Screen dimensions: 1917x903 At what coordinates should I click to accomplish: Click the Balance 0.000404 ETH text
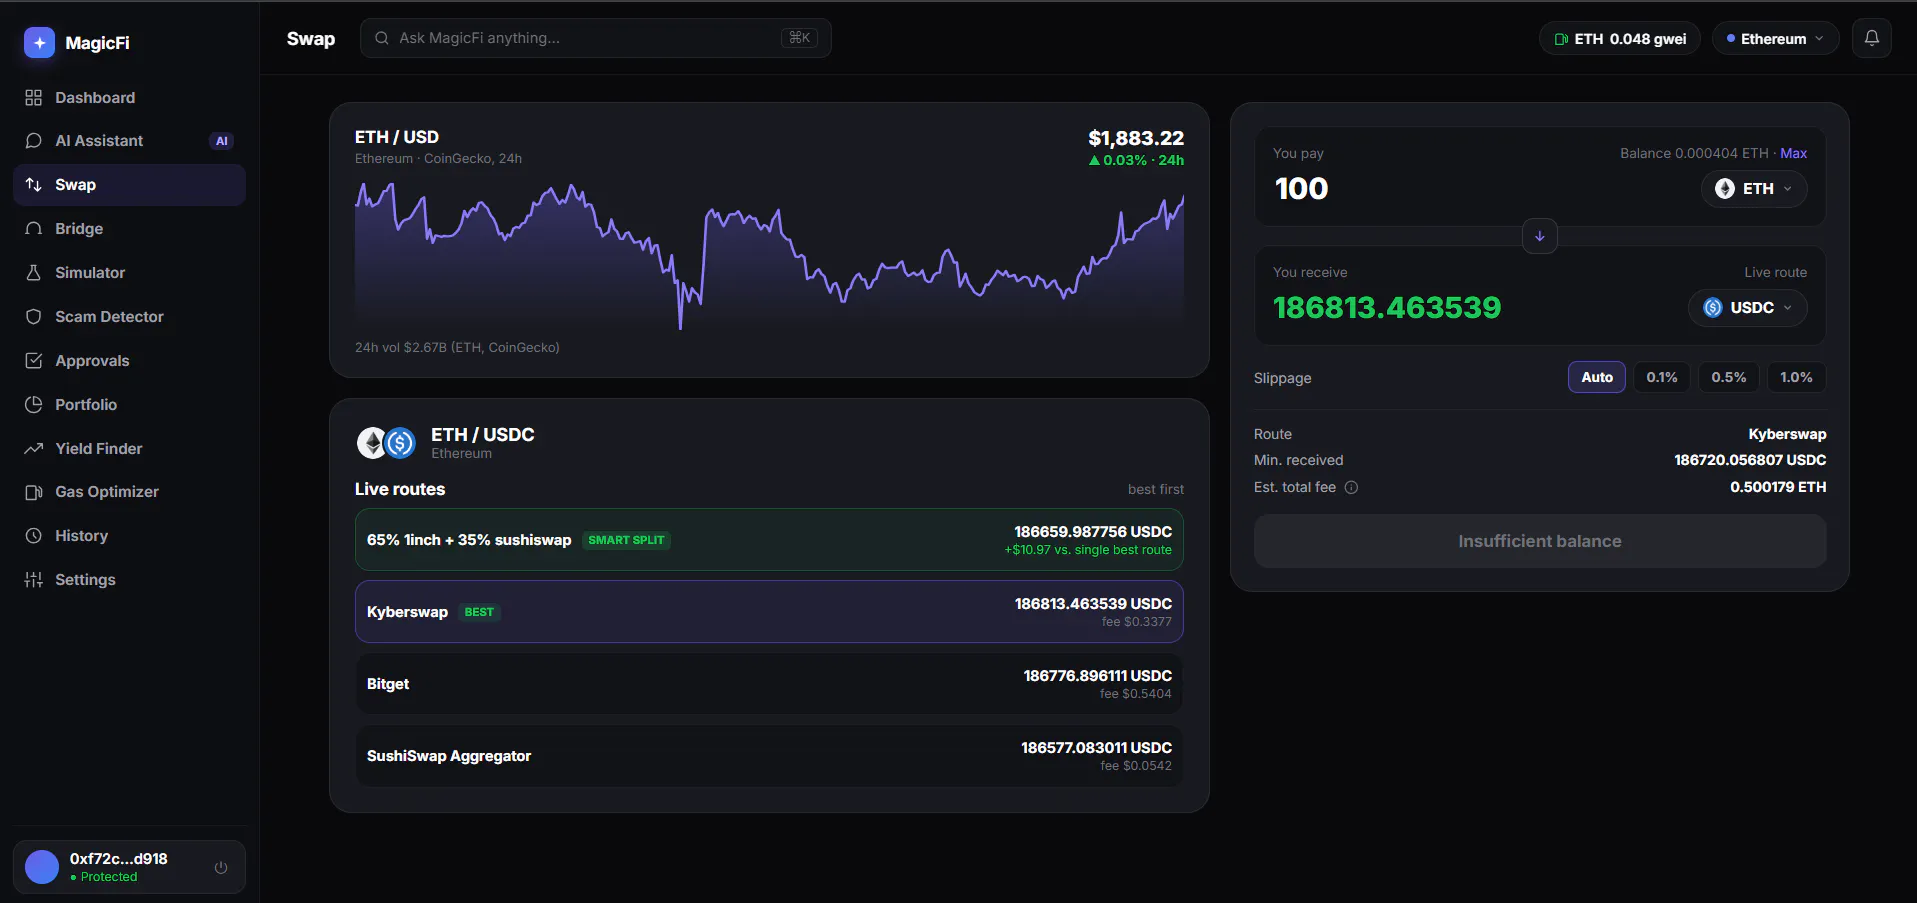pyautogui.click(x=1694, y=153)
